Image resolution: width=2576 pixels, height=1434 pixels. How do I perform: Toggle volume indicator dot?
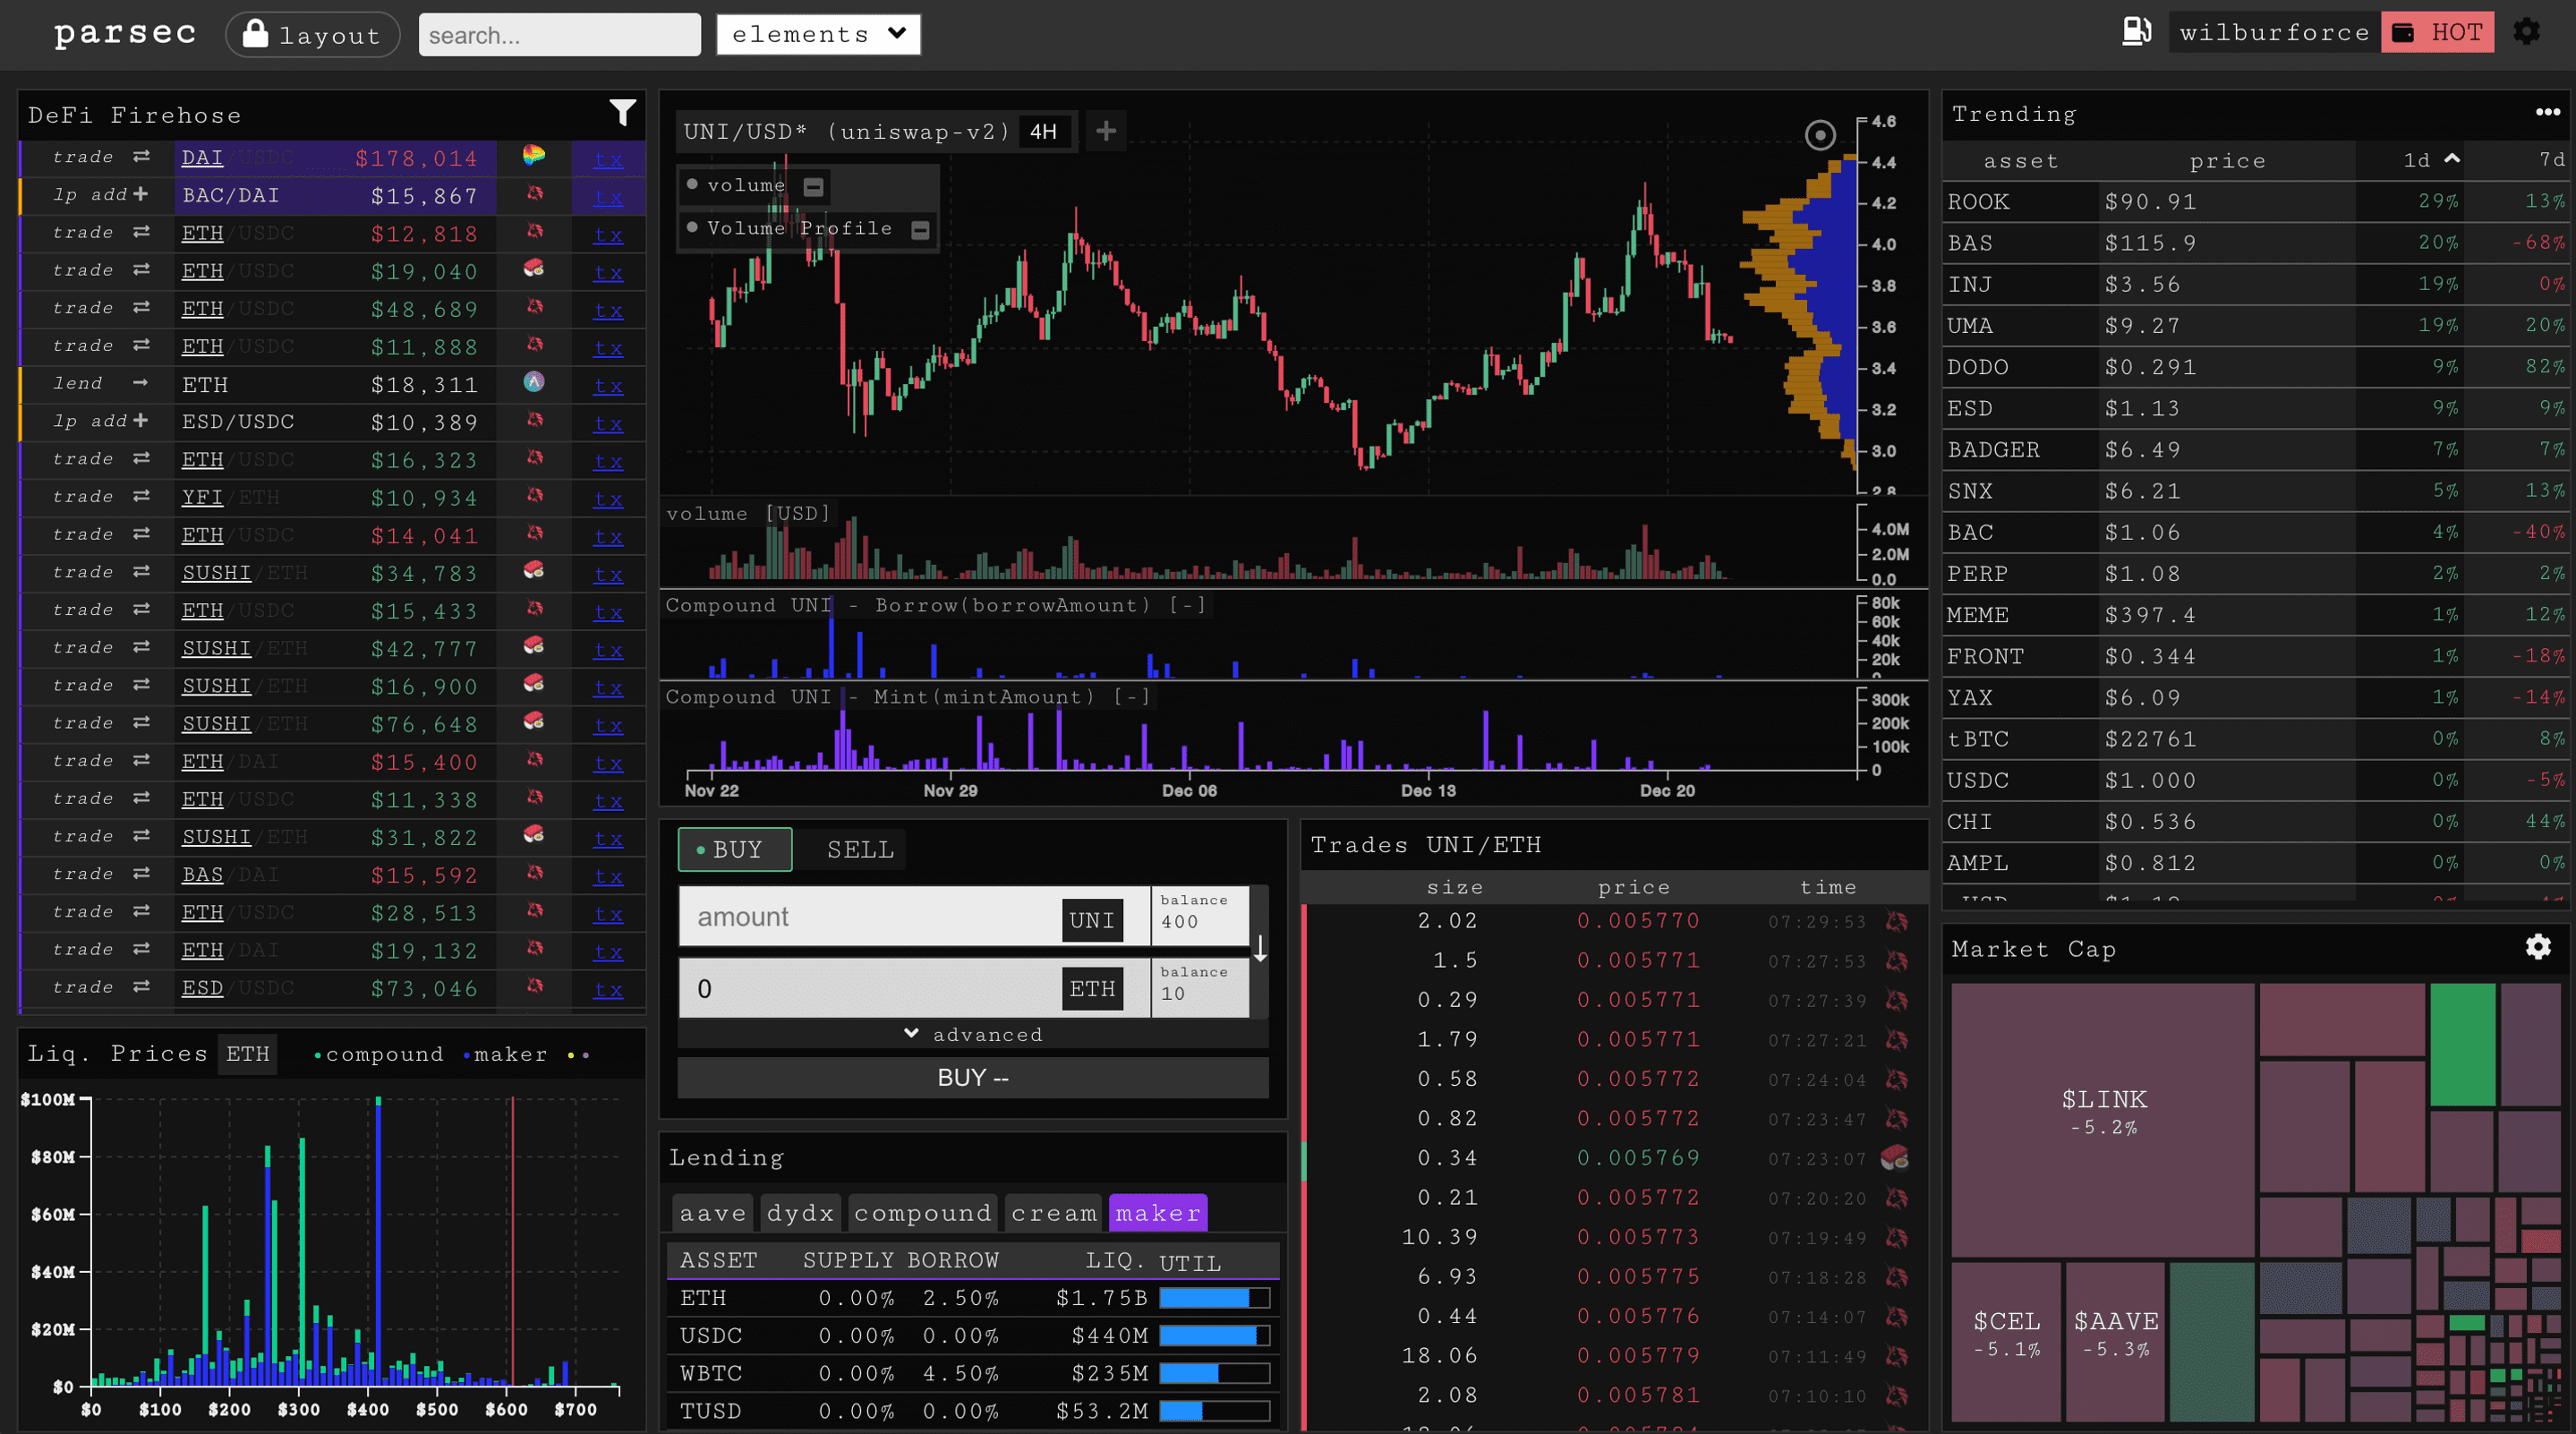tap(692, 184)
